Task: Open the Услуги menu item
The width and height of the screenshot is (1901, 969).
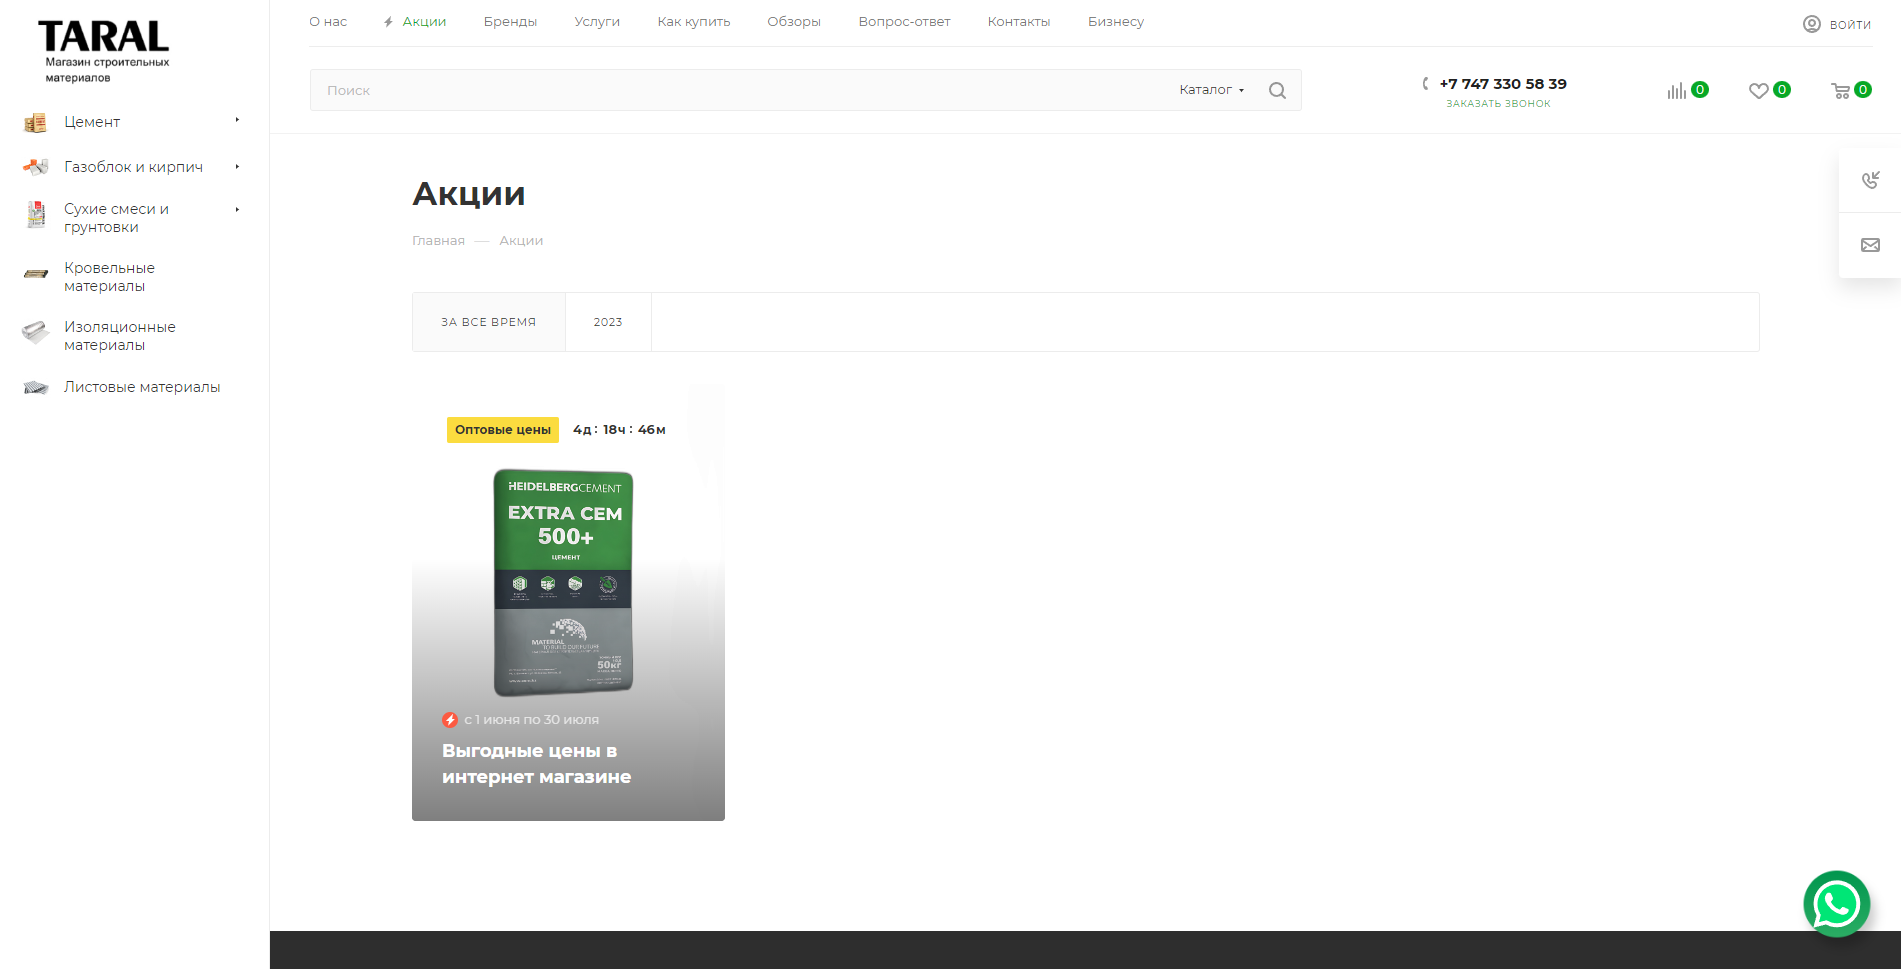Action: pyautogui.click(x=597, y=22)
